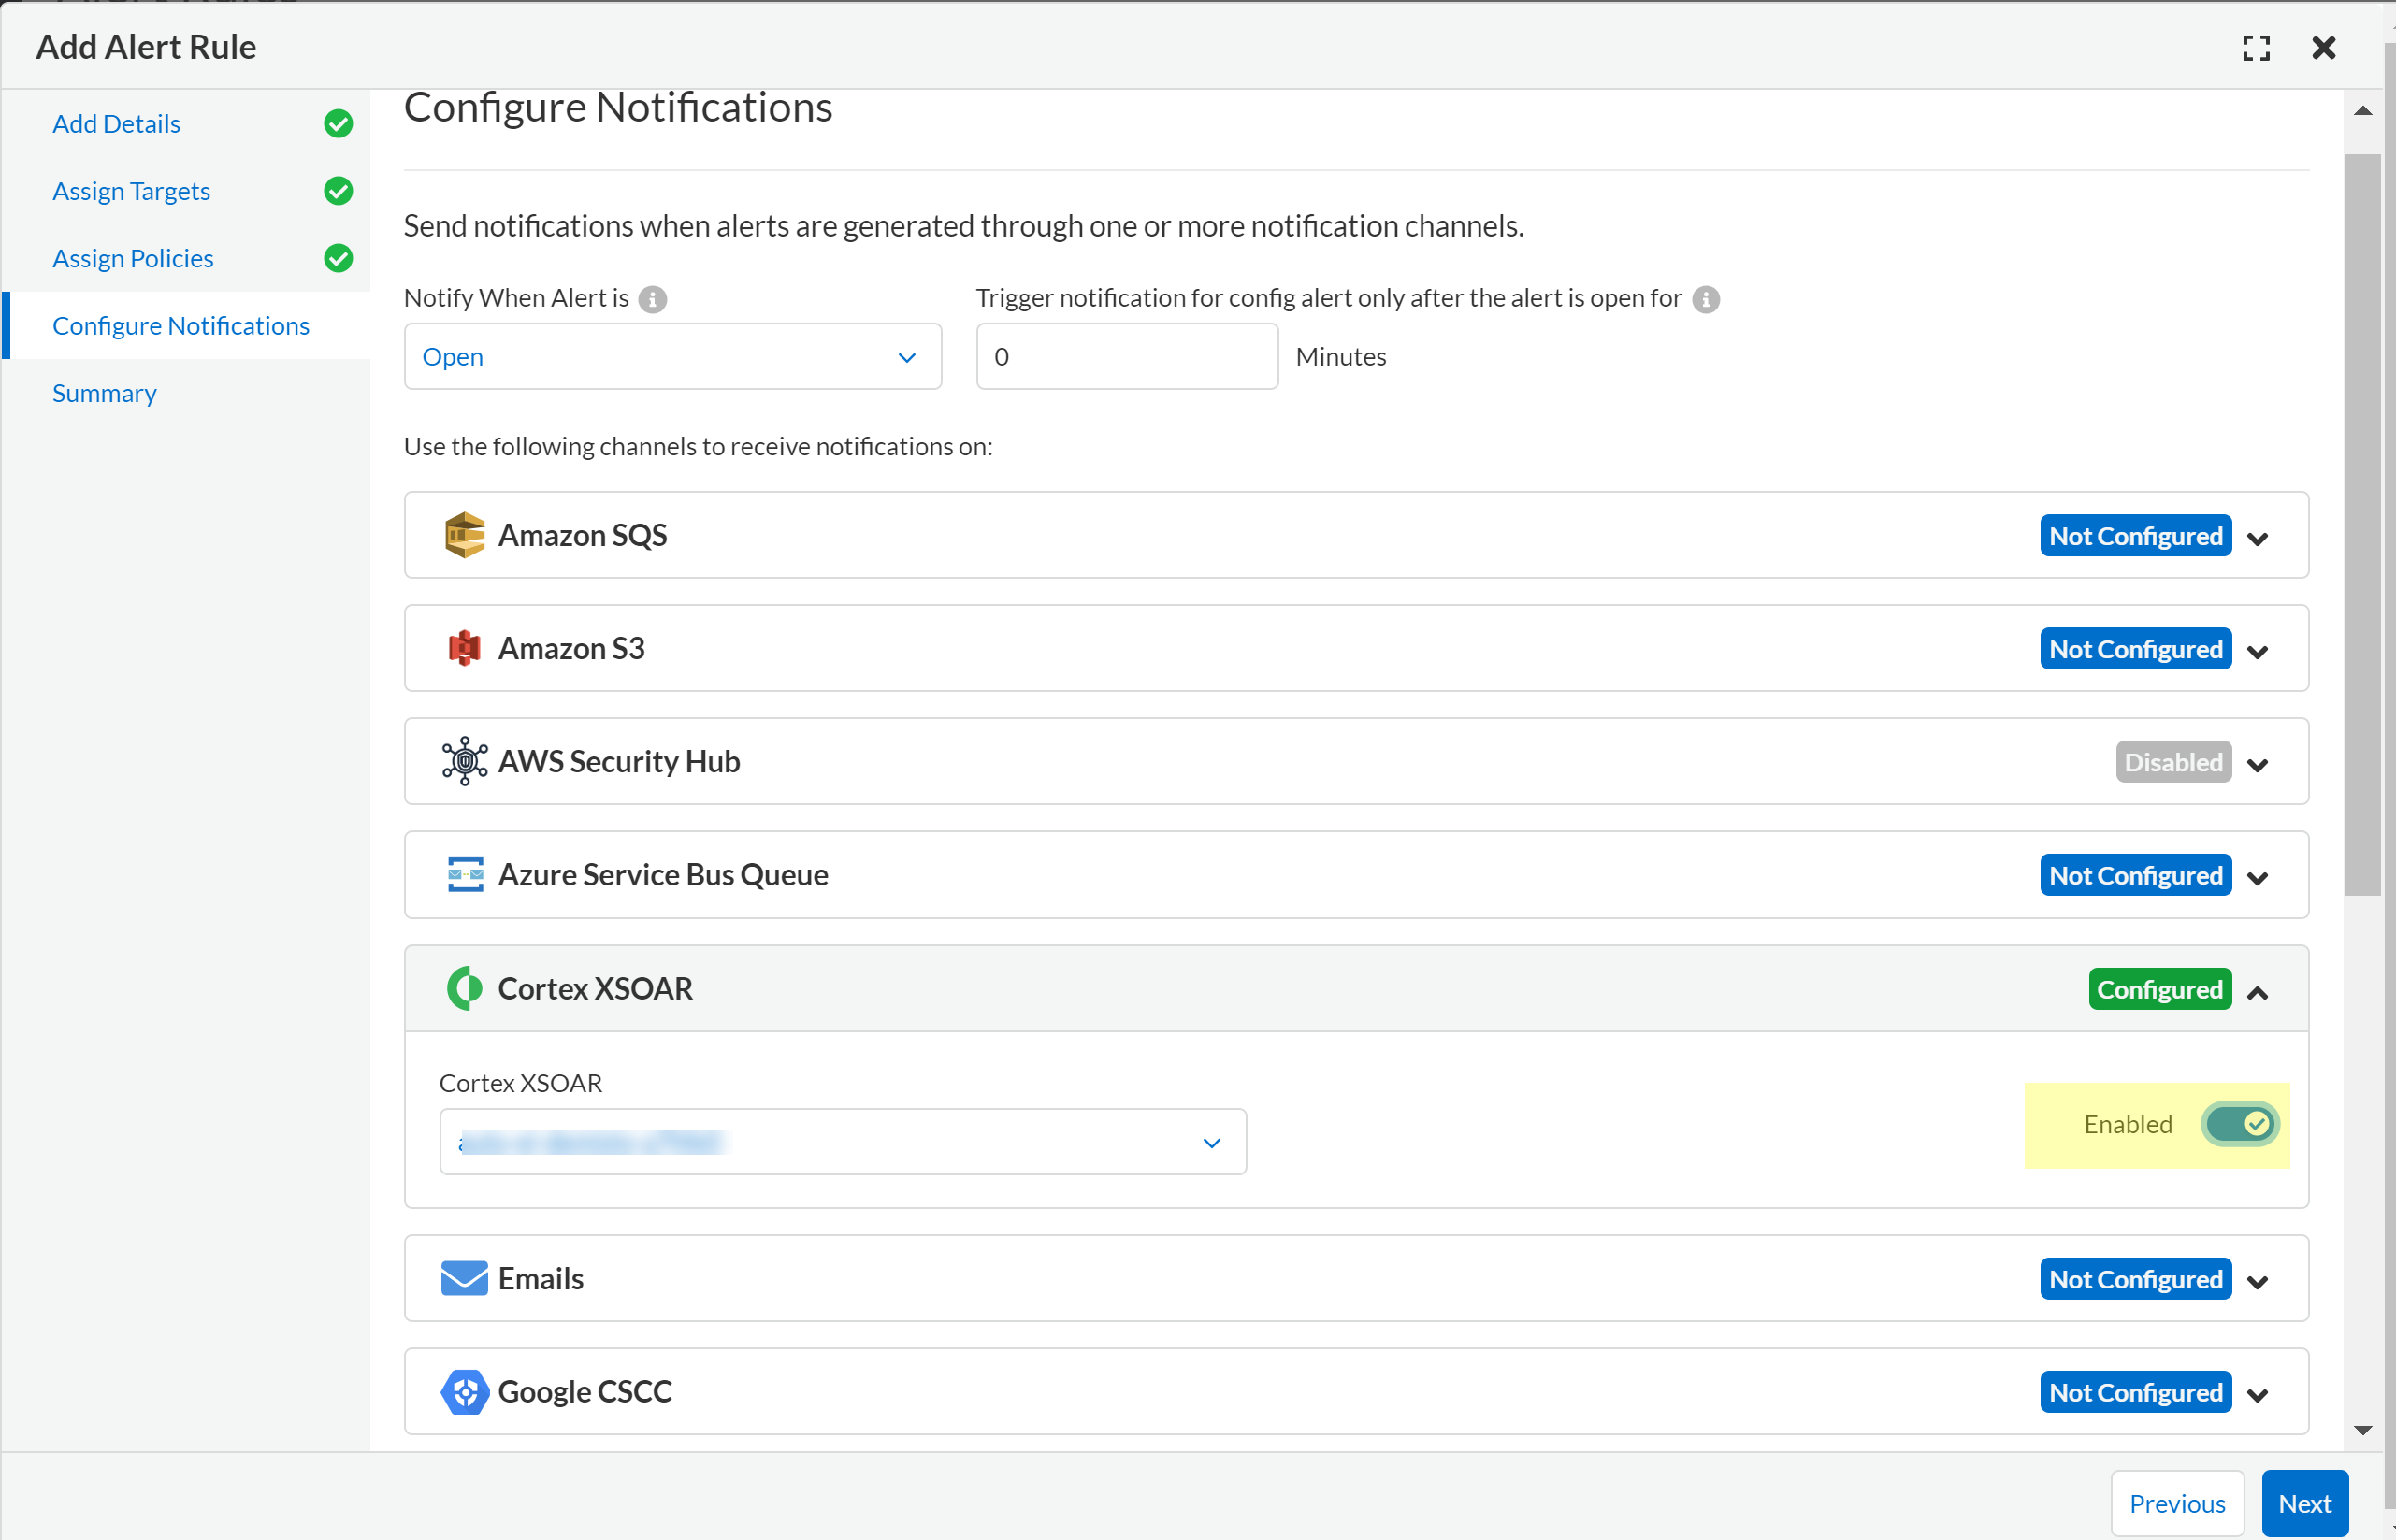Click the fullscreen expand icon
The width and height of the screenshot is (2396, 1540).
pos(2256,48)
